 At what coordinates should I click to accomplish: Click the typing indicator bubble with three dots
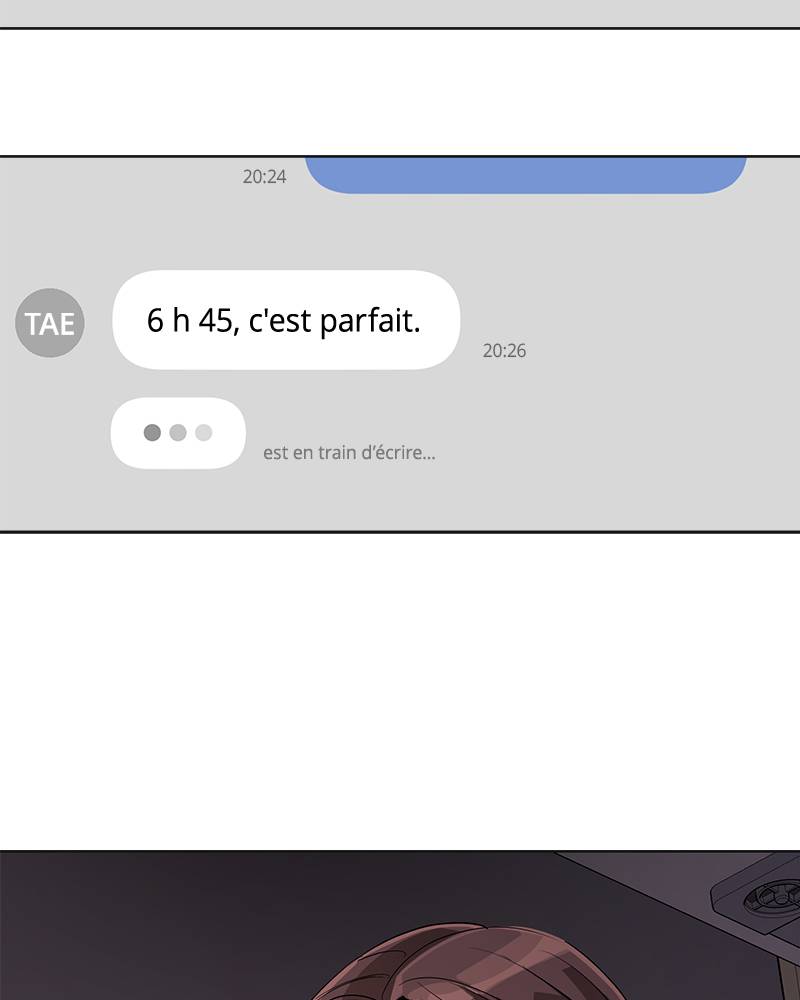pos(178,433)
